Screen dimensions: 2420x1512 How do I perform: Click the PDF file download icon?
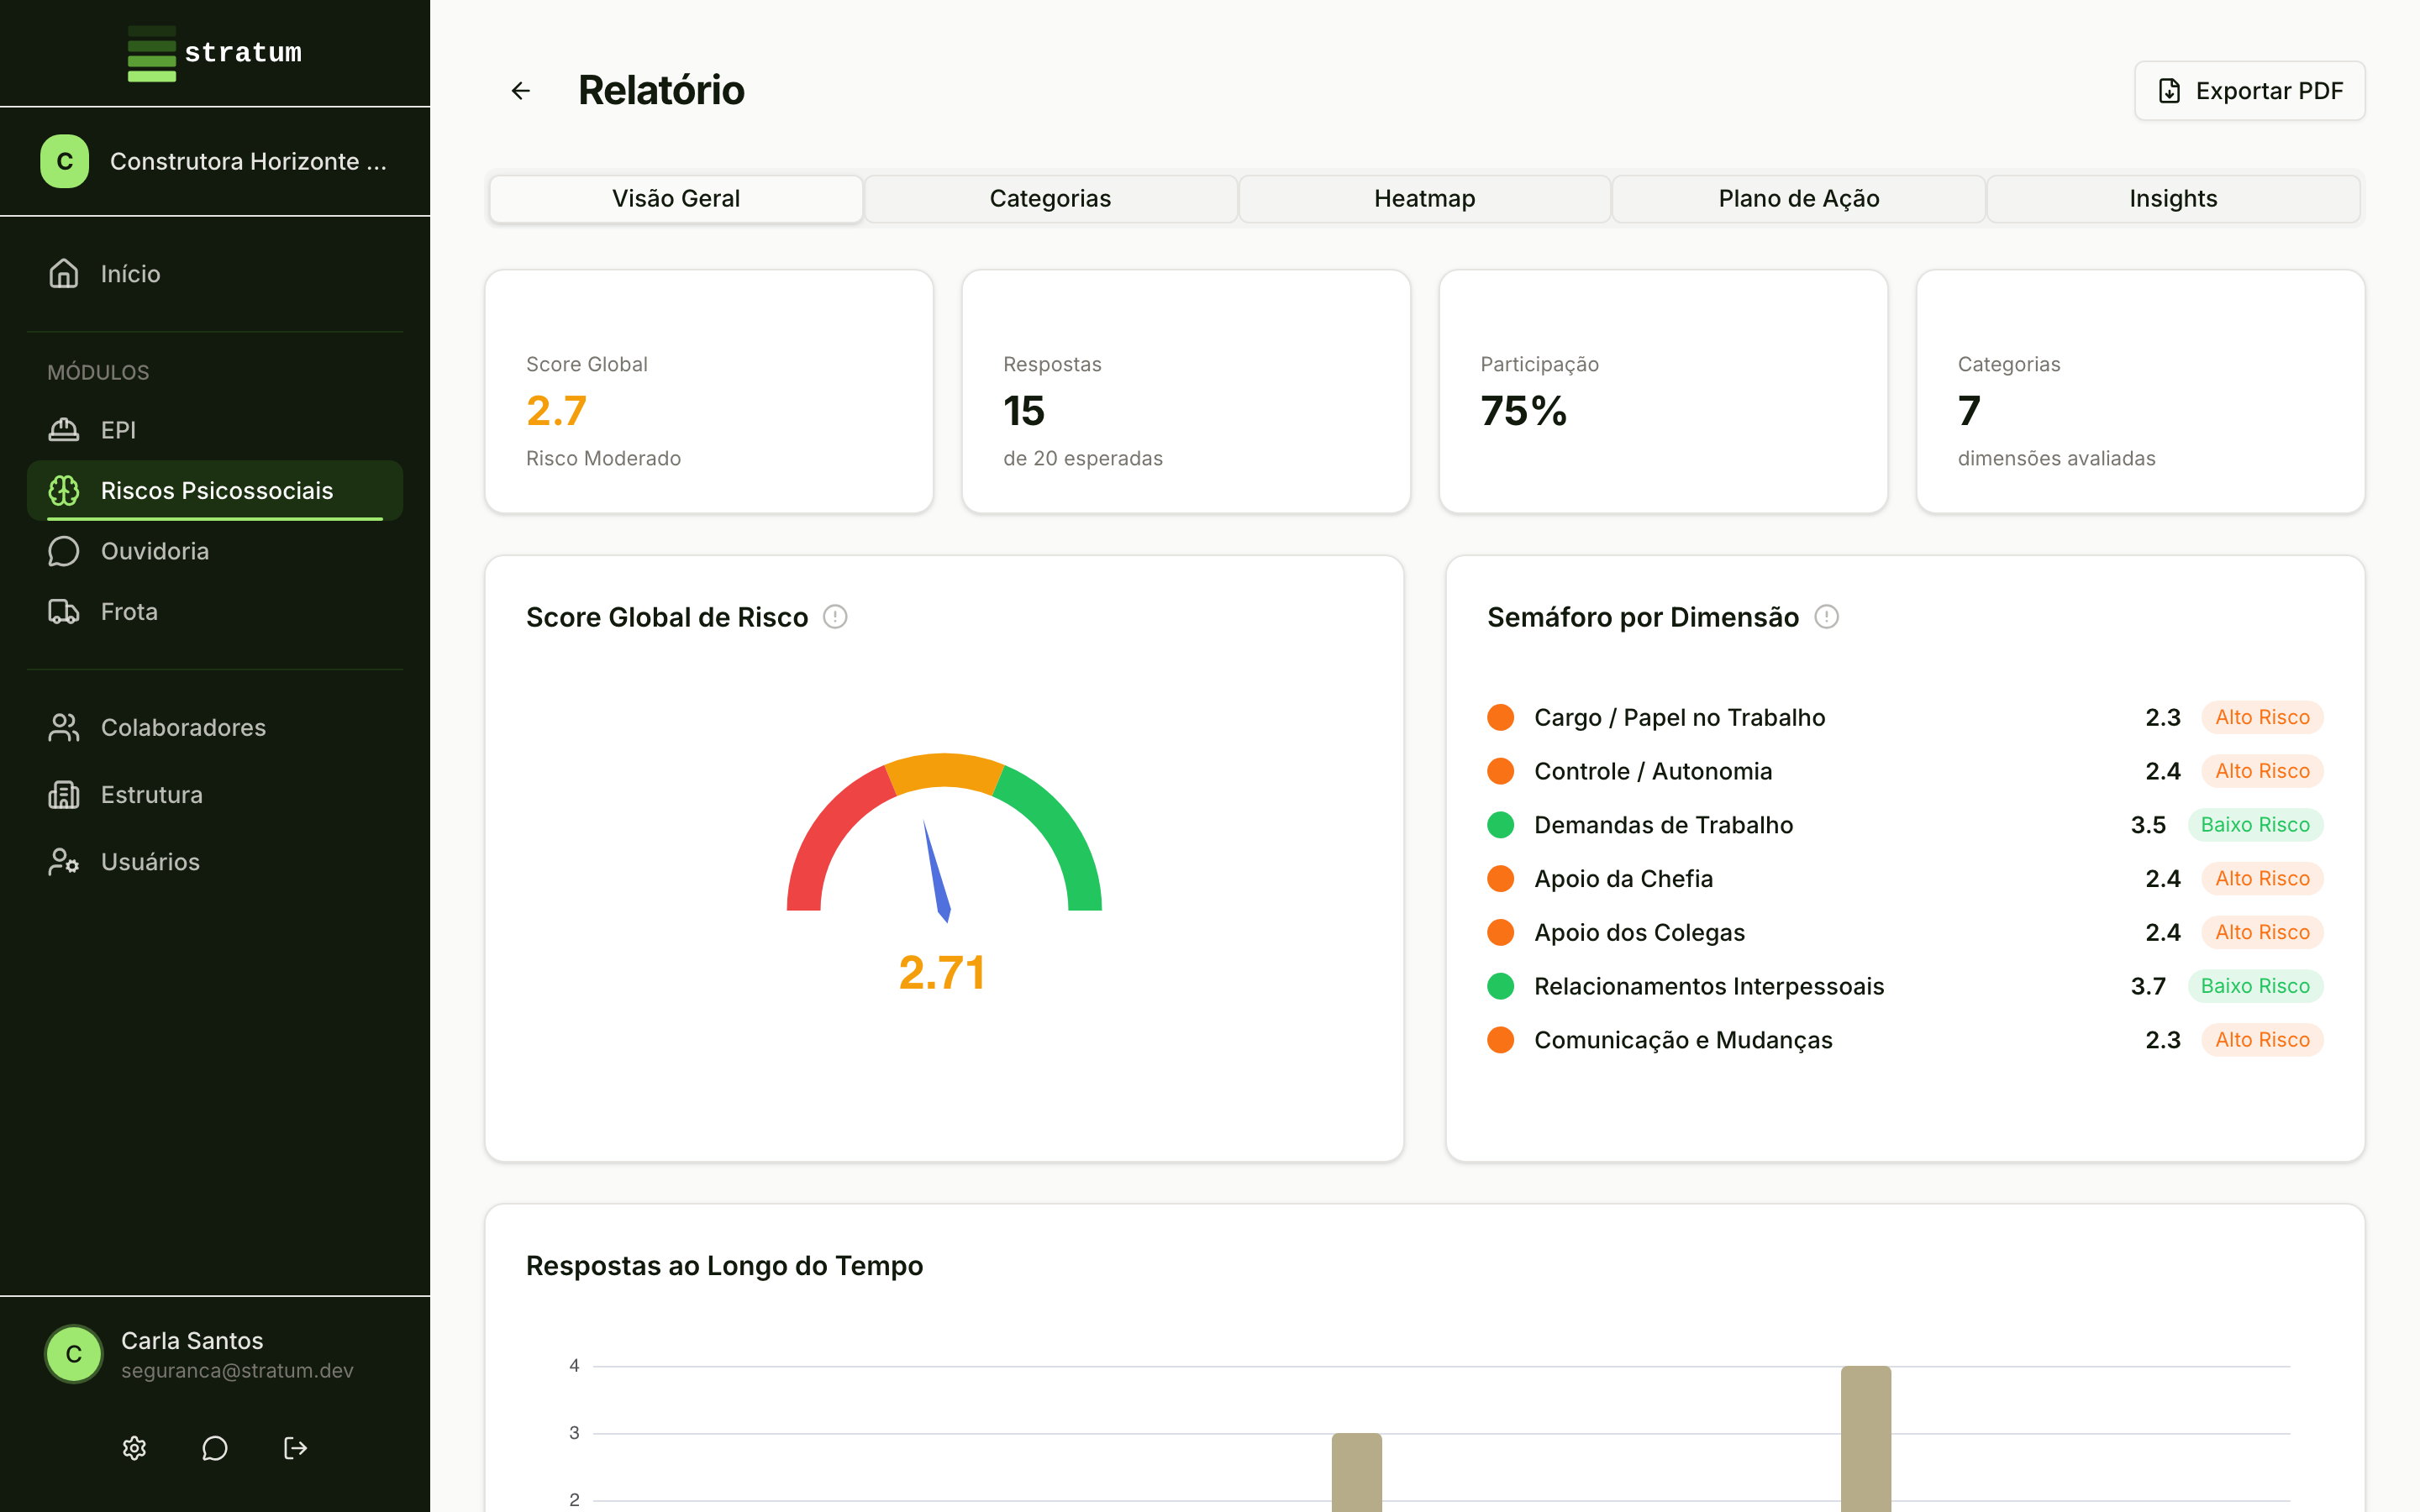coord(2169,91)
